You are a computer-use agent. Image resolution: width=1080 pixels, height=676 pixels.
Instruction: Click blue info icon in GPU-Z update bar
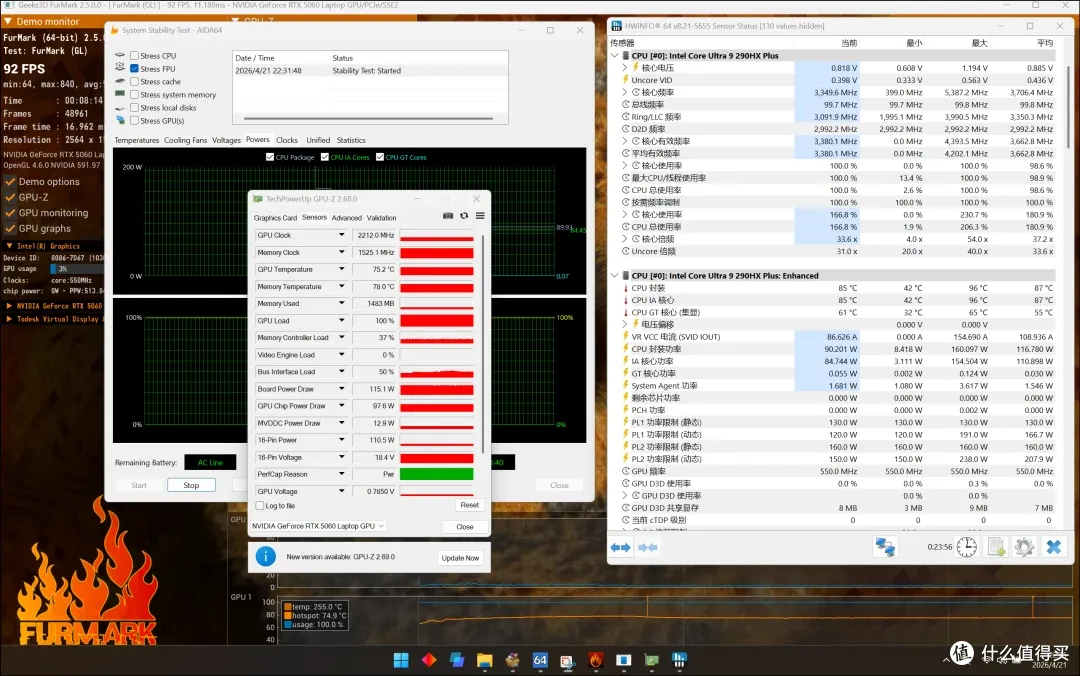coord(265,557)
